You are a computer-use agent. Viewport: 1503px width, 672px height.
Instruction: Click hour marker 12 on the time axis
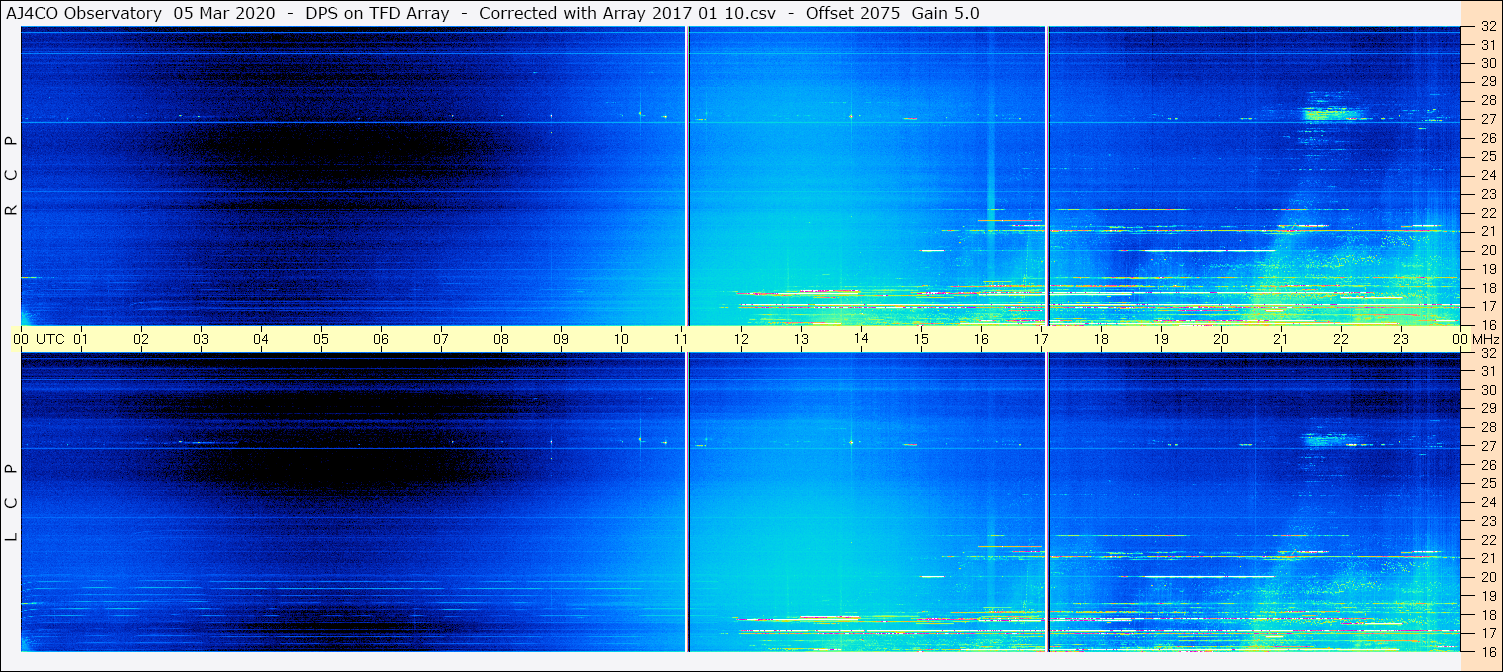pos(741,339)
